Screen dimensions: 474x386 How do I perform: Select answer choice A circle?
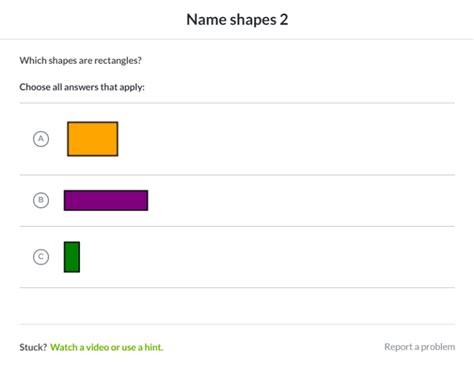tap(41, 139)
